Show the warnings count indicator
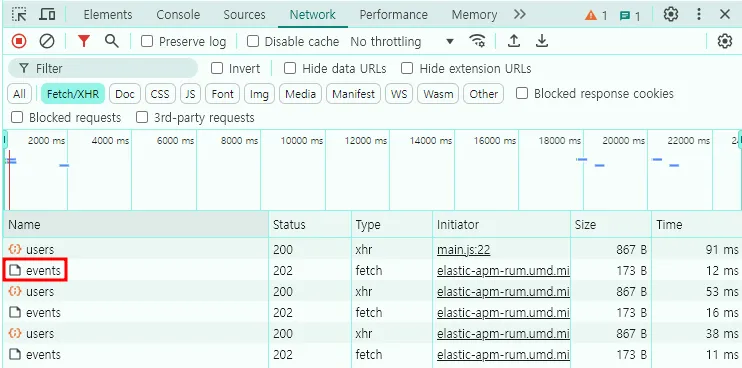 tap(596, 16)
